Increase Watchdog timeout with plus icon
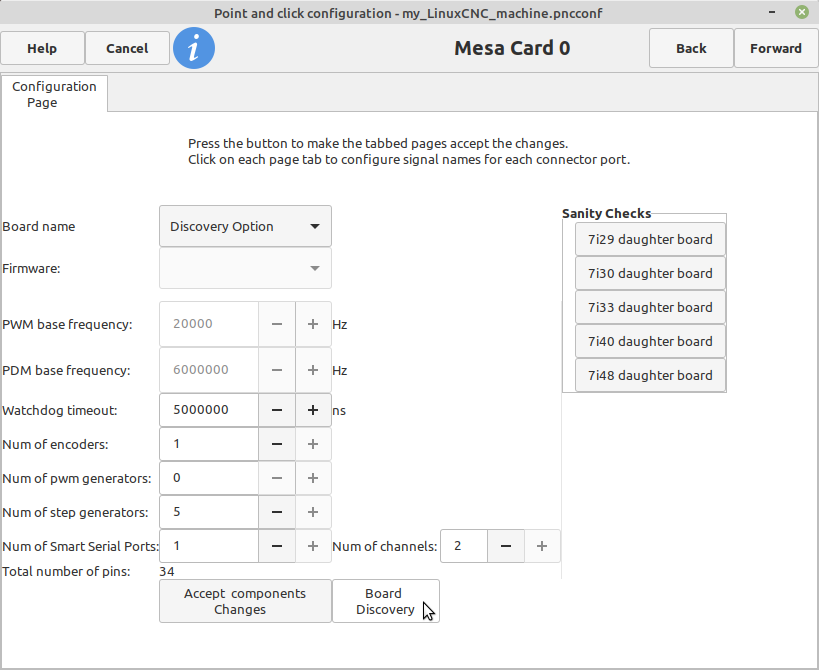 tap(313, 410)
